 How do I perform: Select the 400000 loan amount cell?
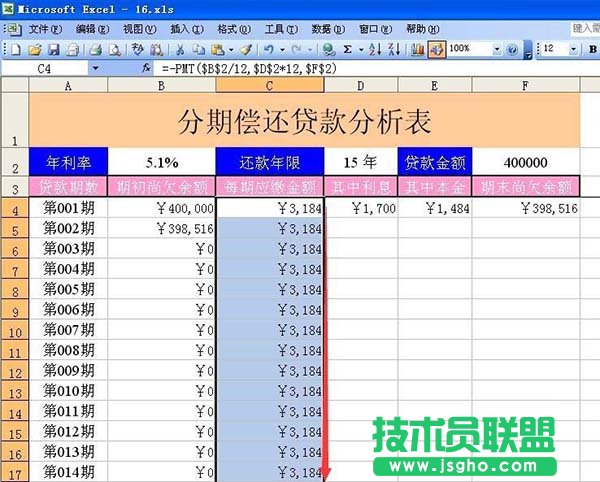tap(526, 162)
